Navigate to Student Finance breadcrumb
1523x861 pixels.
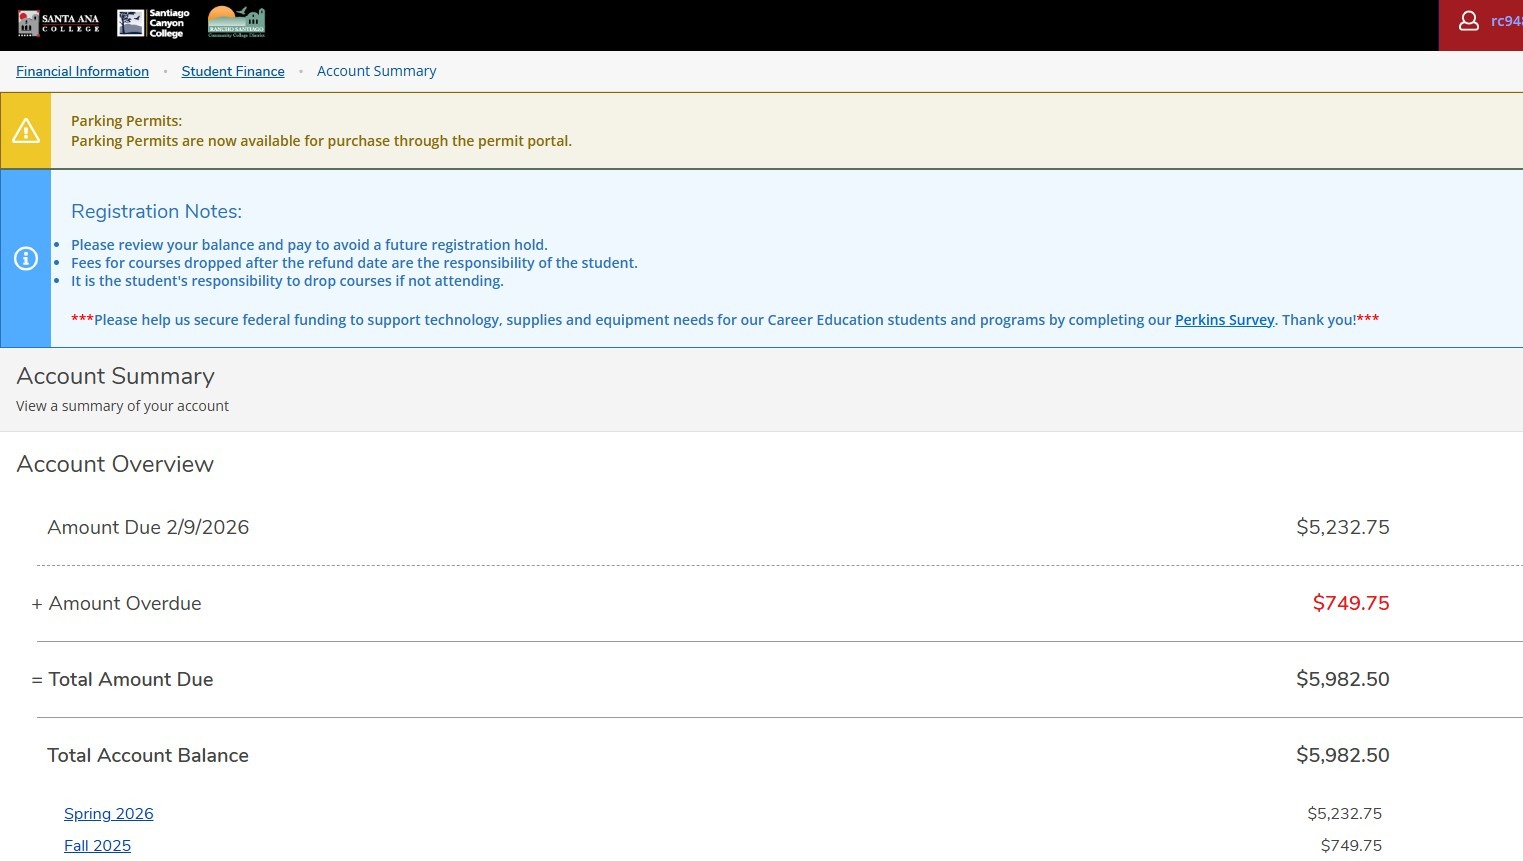click(233, 71)
